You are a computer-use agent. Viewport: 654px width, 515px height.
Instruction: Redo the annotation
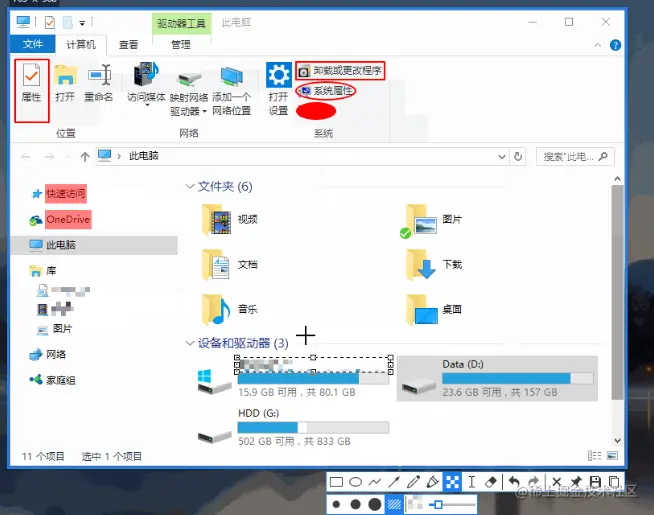coord(533,482)
